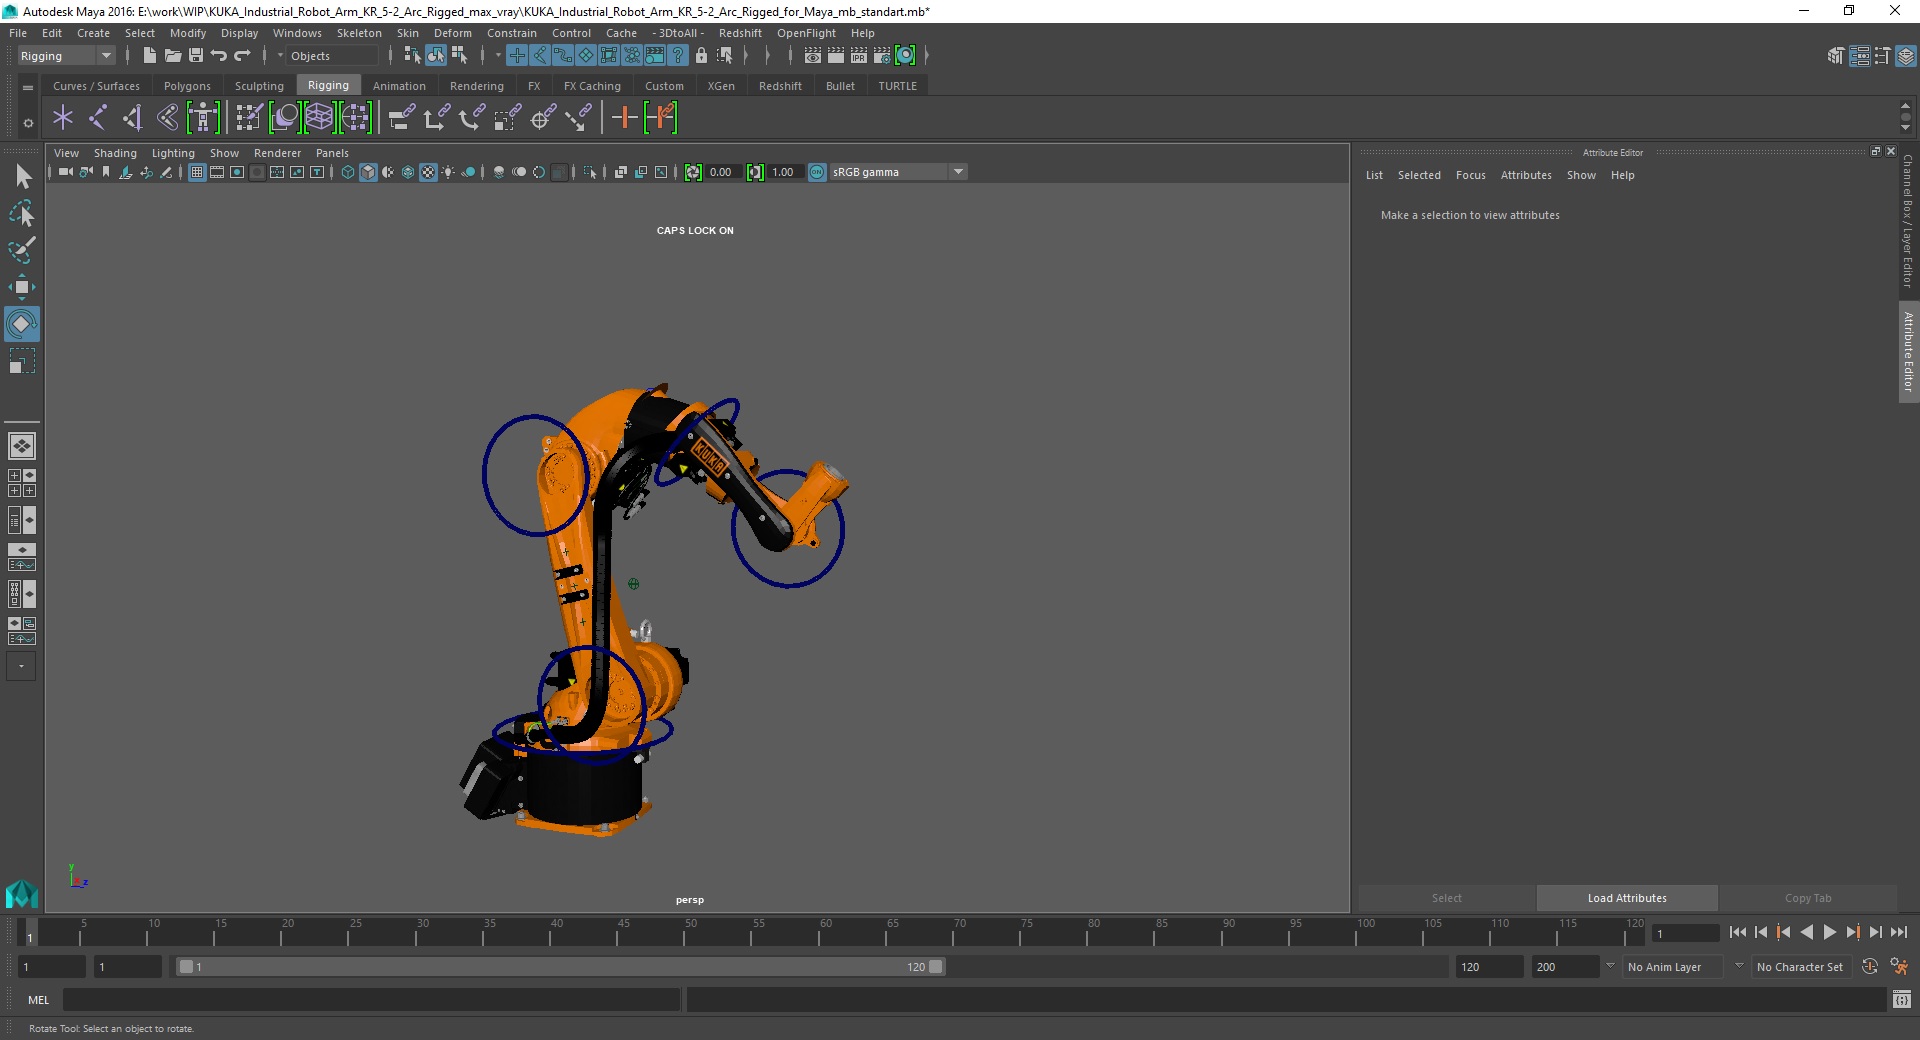
Task: Open the No Character Set dropdown arrow
Action: point(1739,966)
